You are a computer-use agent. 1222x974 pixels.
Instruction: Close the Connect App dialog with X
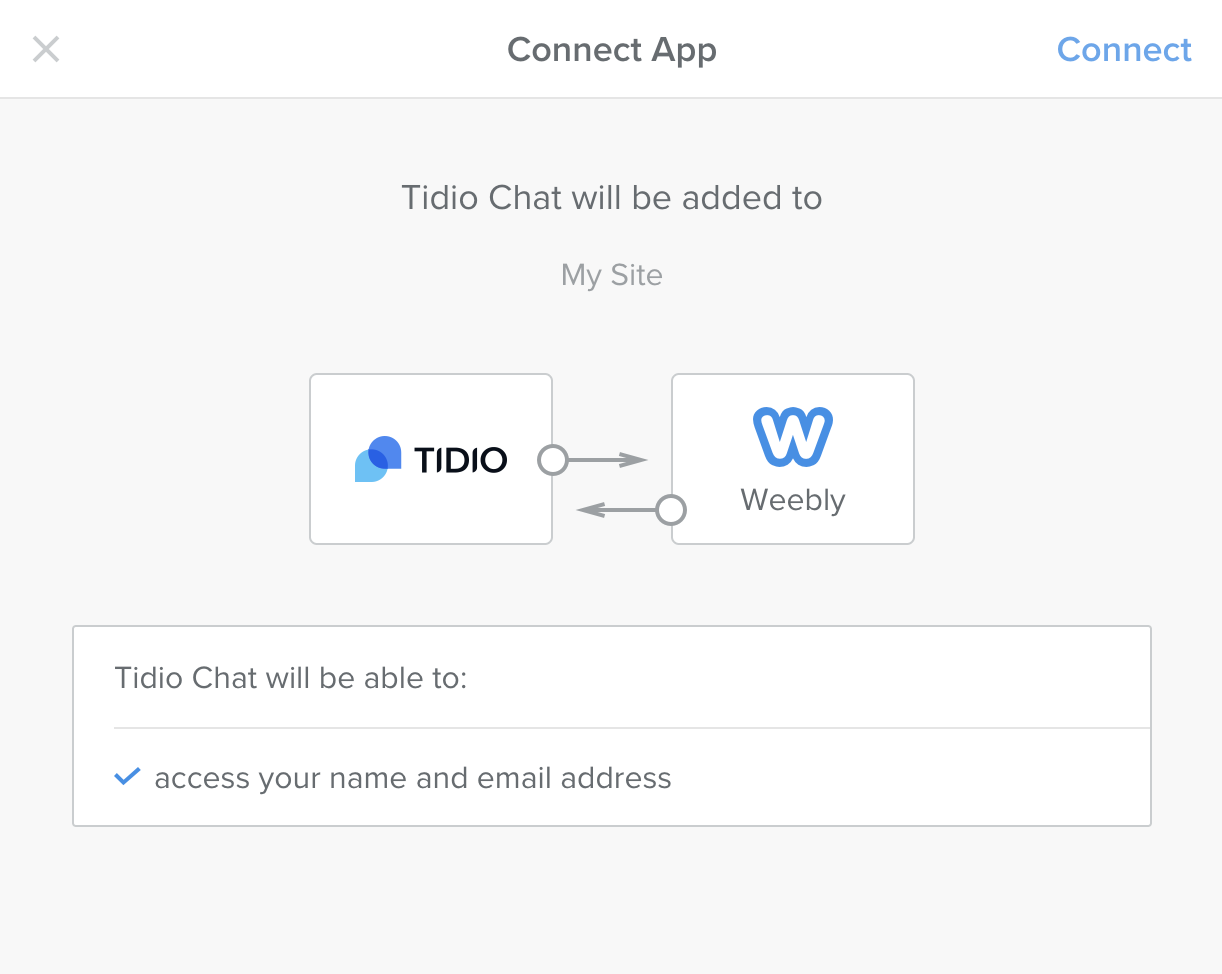point(46,49)
